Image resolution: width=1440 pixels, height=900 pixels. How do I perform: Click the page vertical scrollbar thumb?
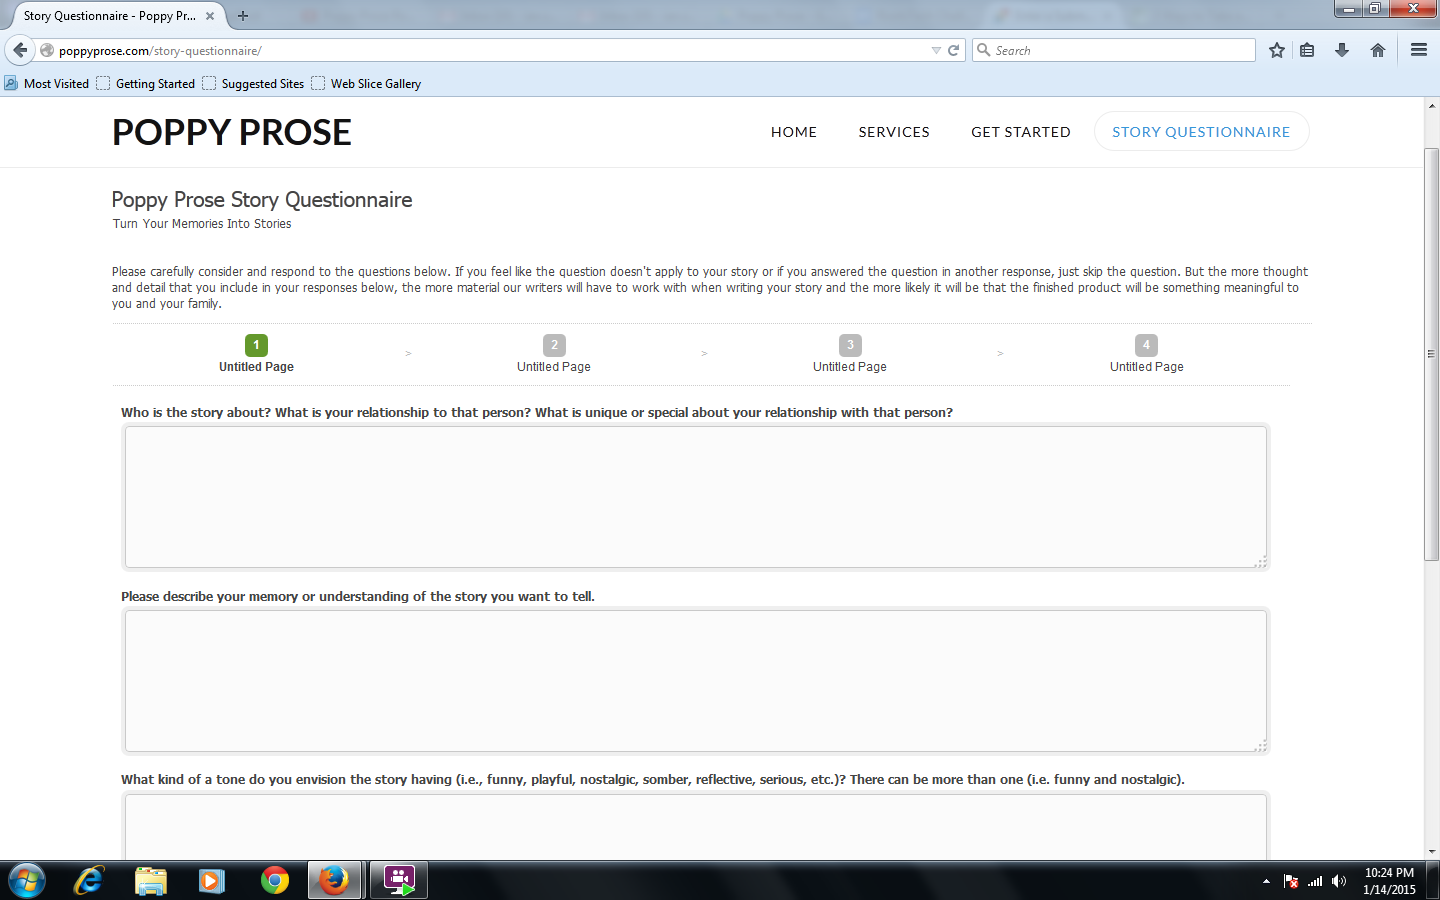pos(1431,353)
